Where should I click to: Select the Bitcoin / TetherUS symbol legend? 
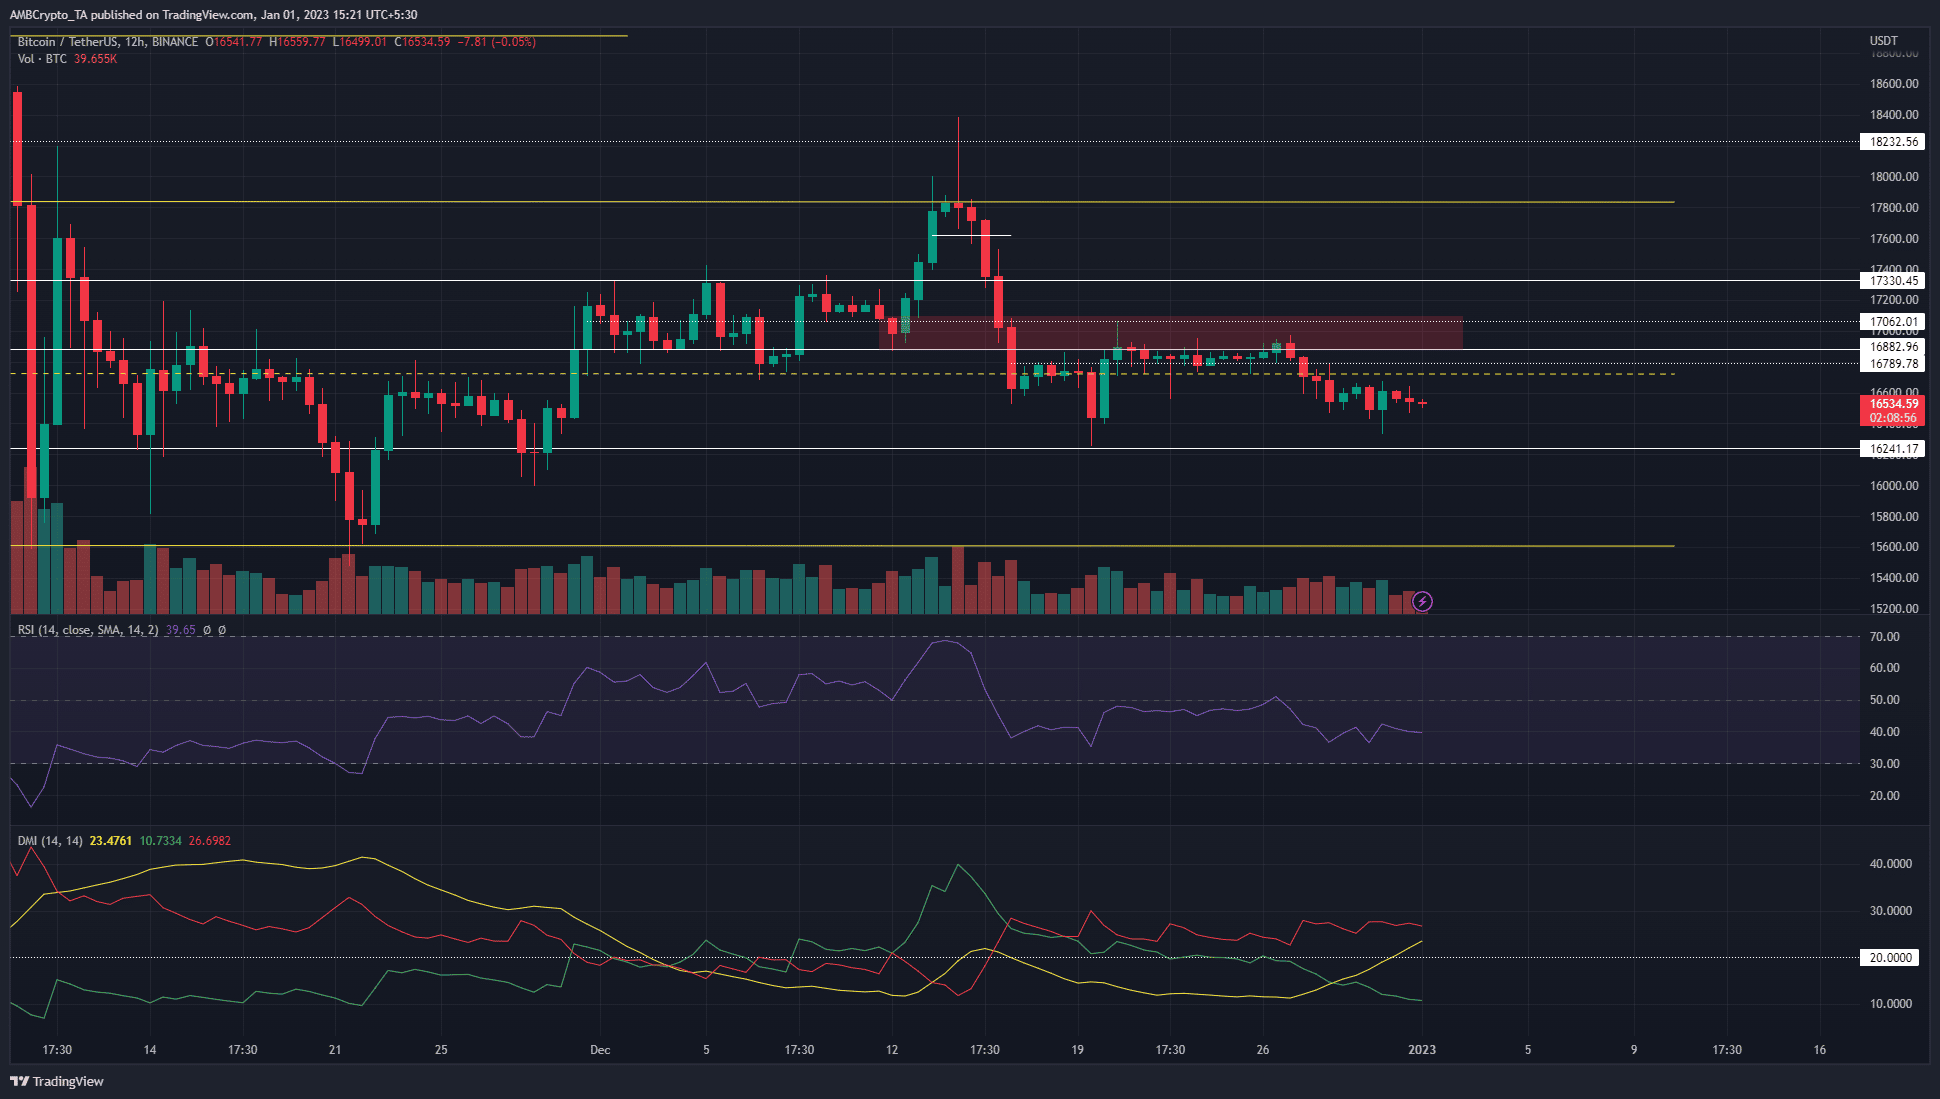108,42
